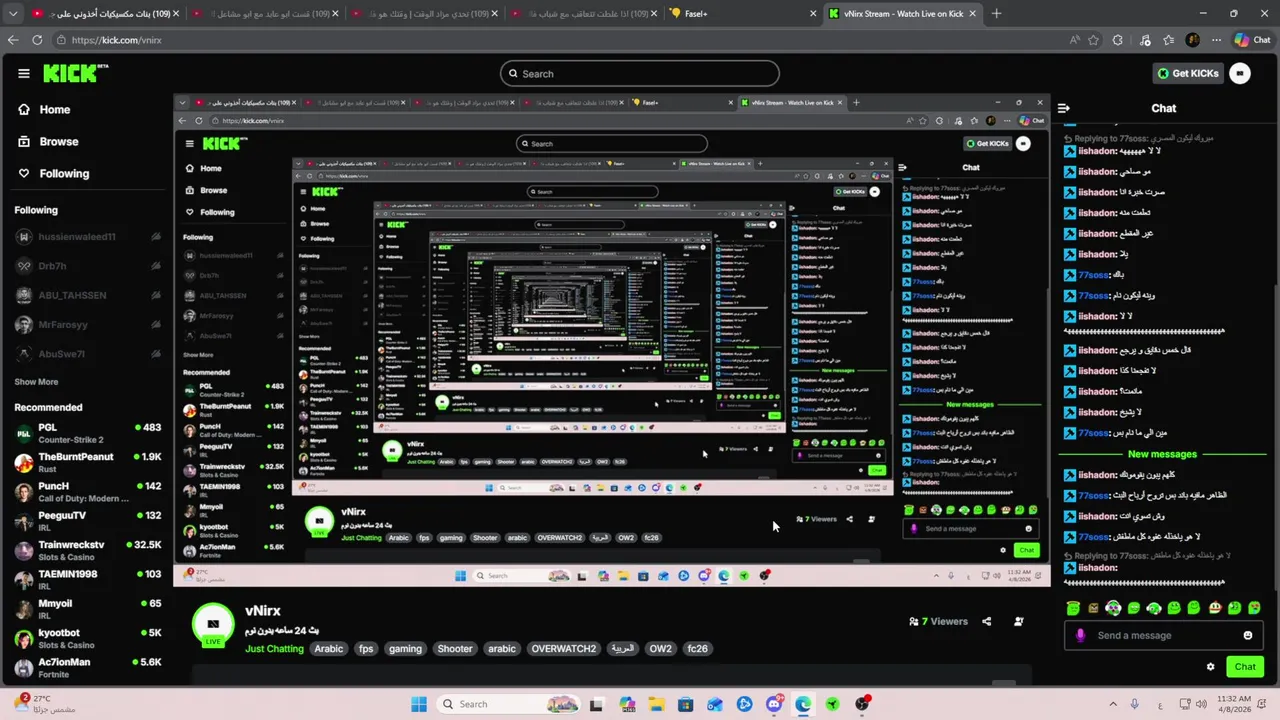The height and width of the screenshot is (720, 1280).
Task: Click the browser address bar URL
Action: (x=117, y=40)
